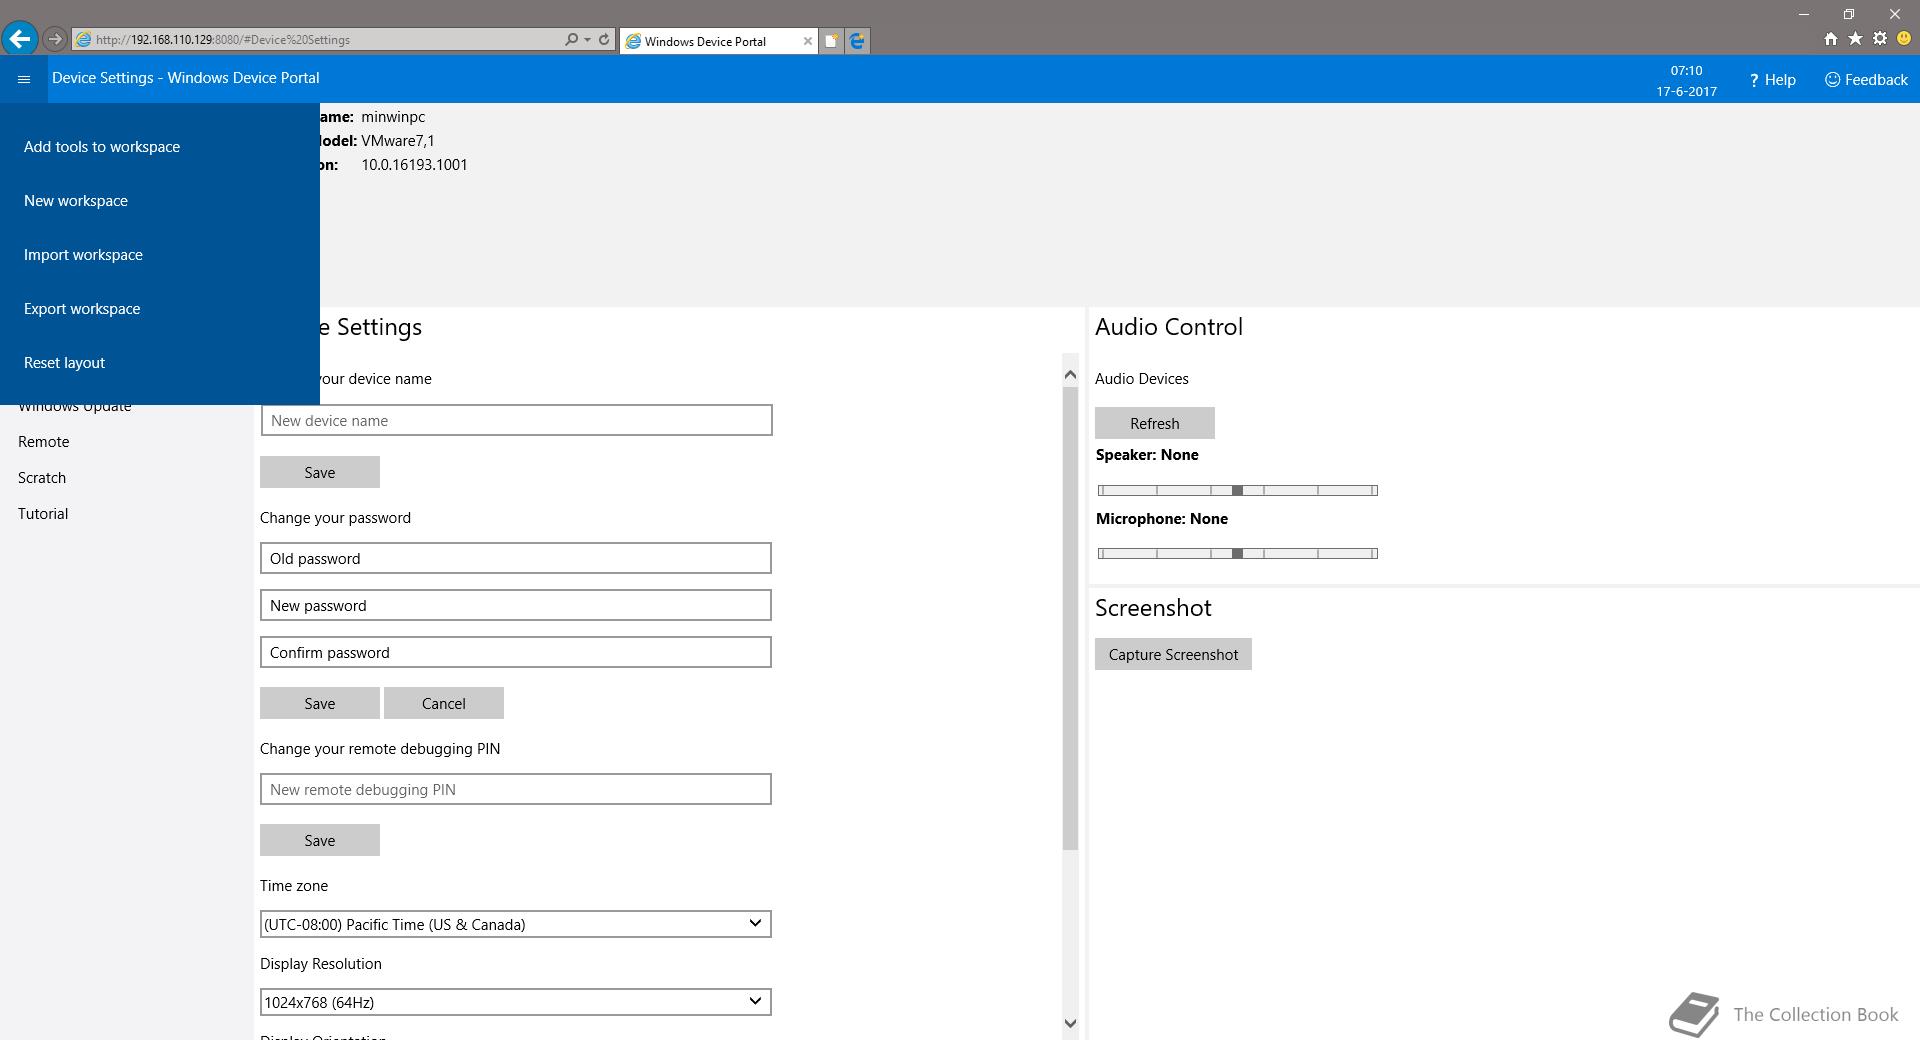This screenshot has width=1920, height=1040.
Task: Open the Scratch sidebar item
Action: coord(42,478)
